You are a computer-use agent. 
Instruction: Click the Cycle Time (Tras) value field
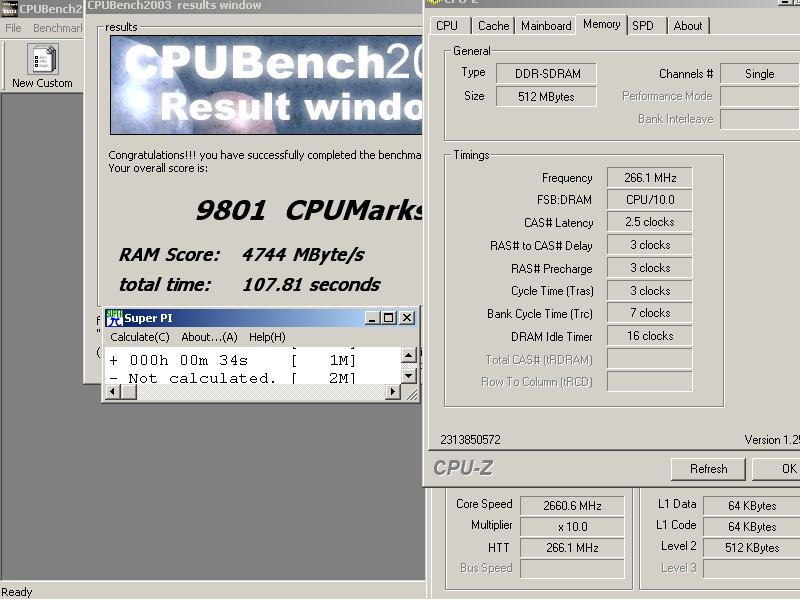point(649,291)
